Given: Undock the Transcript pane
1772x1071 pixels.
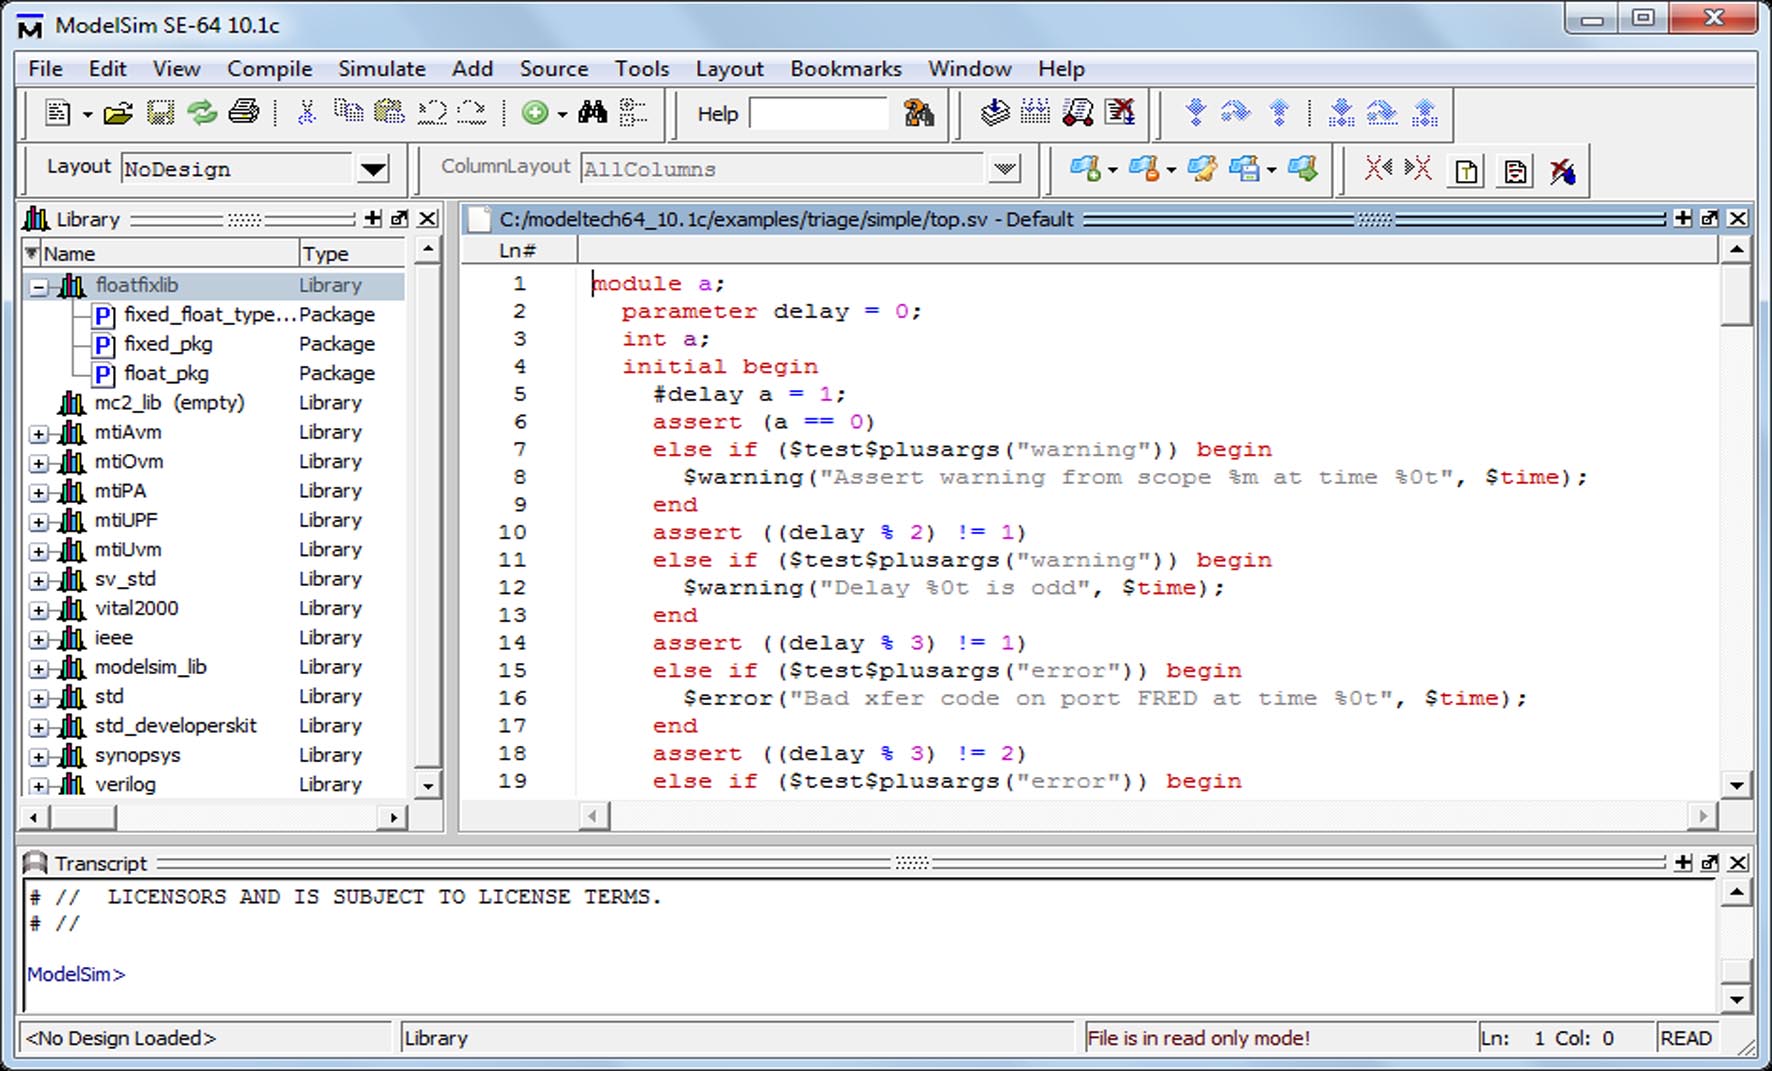Looking at the screenshot, I should [1710, 862].
